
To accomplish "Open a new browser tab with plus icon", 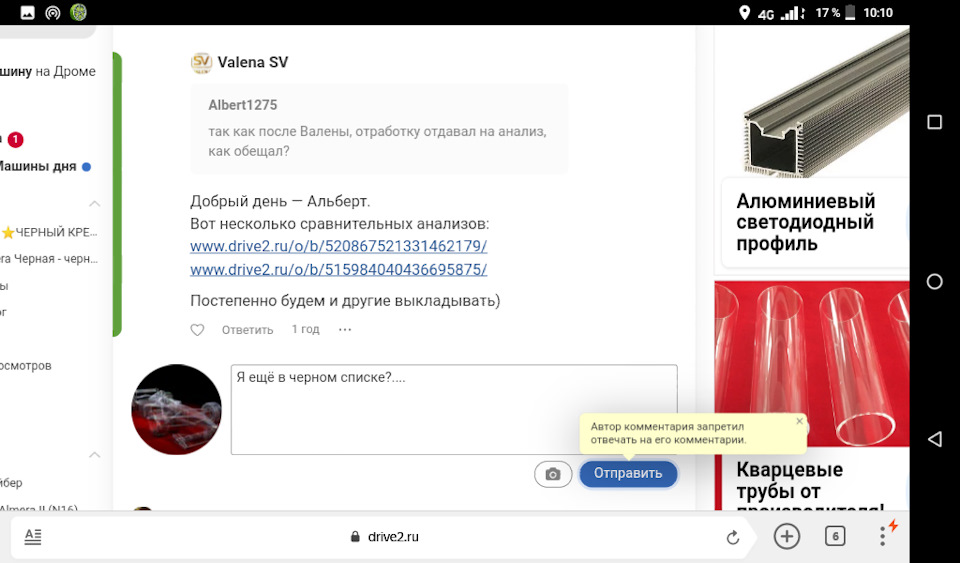I will tap(787, 537).
